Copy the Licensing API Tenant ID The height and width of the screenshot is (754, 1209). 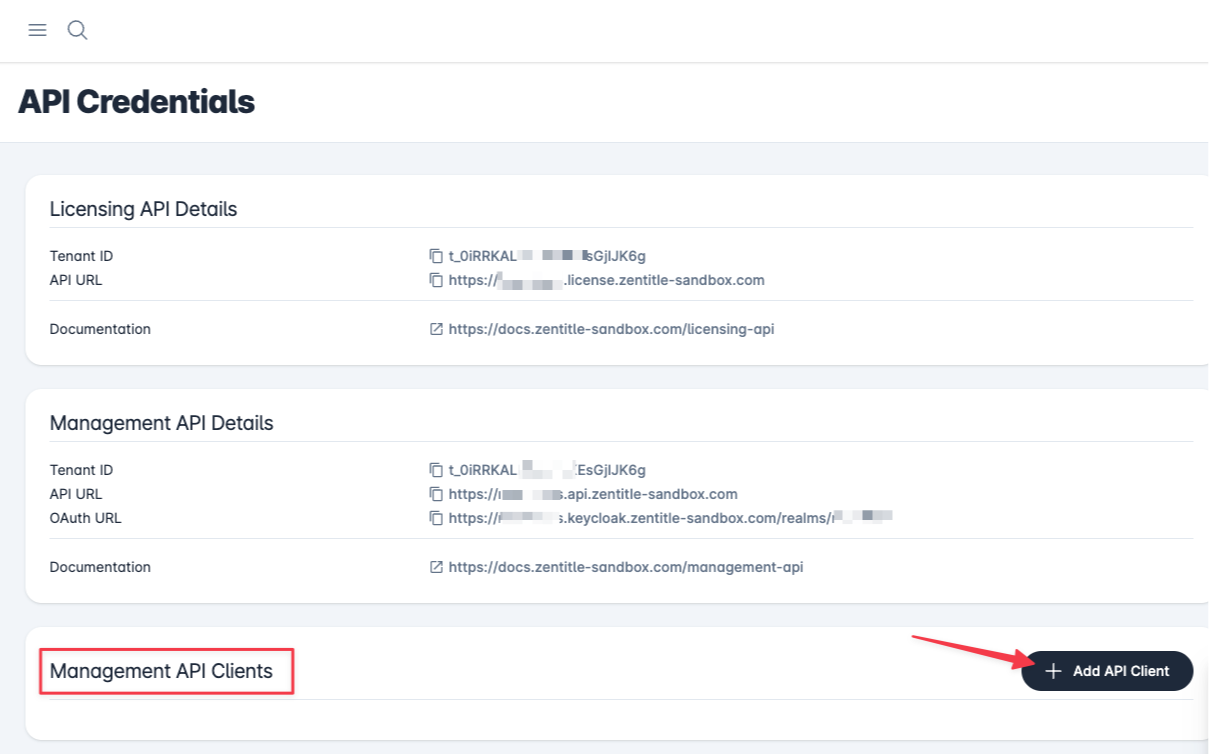click(436, 256)
